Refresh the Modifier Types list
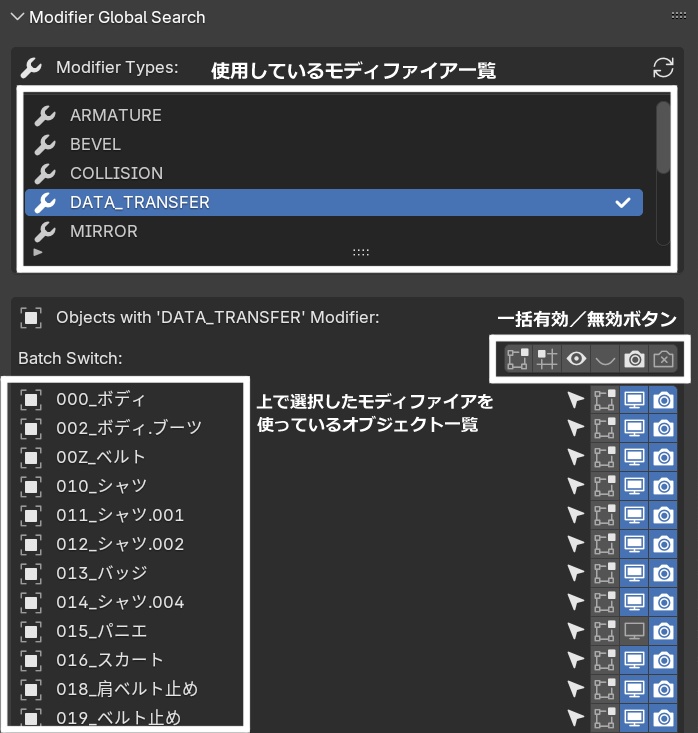The image size is (698, 733). click(663, 68)
